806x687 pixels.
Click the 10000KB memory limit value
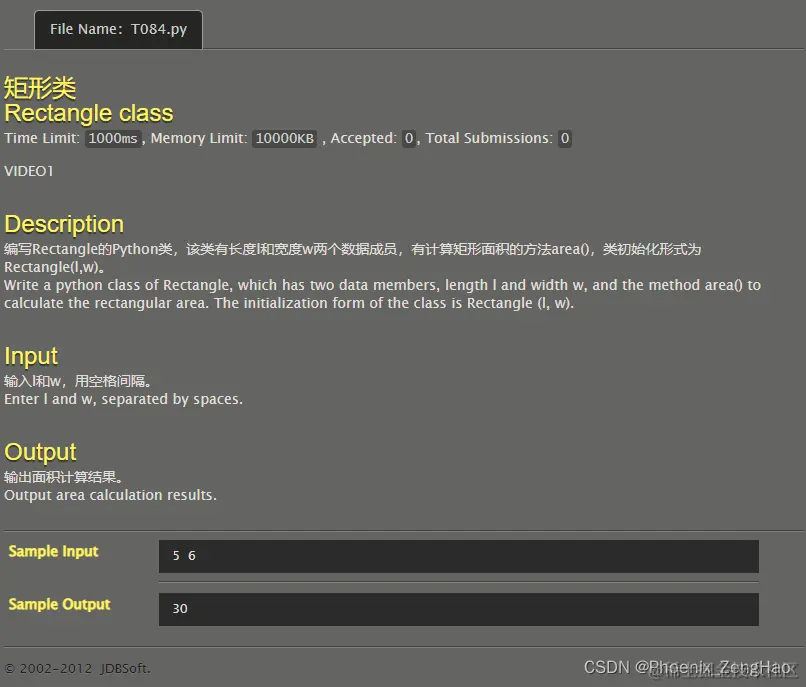pyautogui.click(x=285, y=138)
